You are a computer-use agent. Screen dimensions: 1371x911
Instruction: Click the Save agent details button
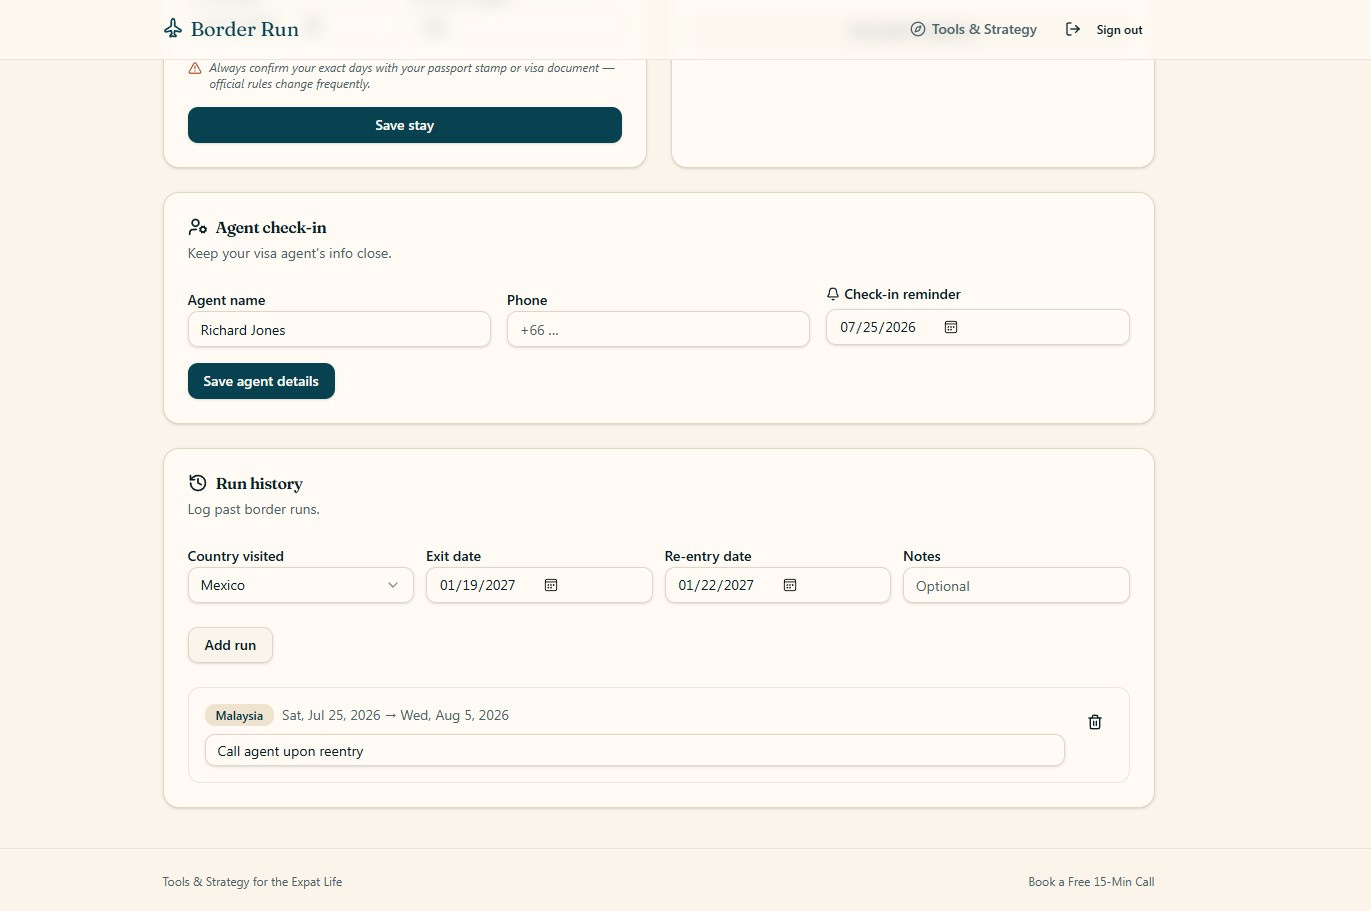(261, 381)
